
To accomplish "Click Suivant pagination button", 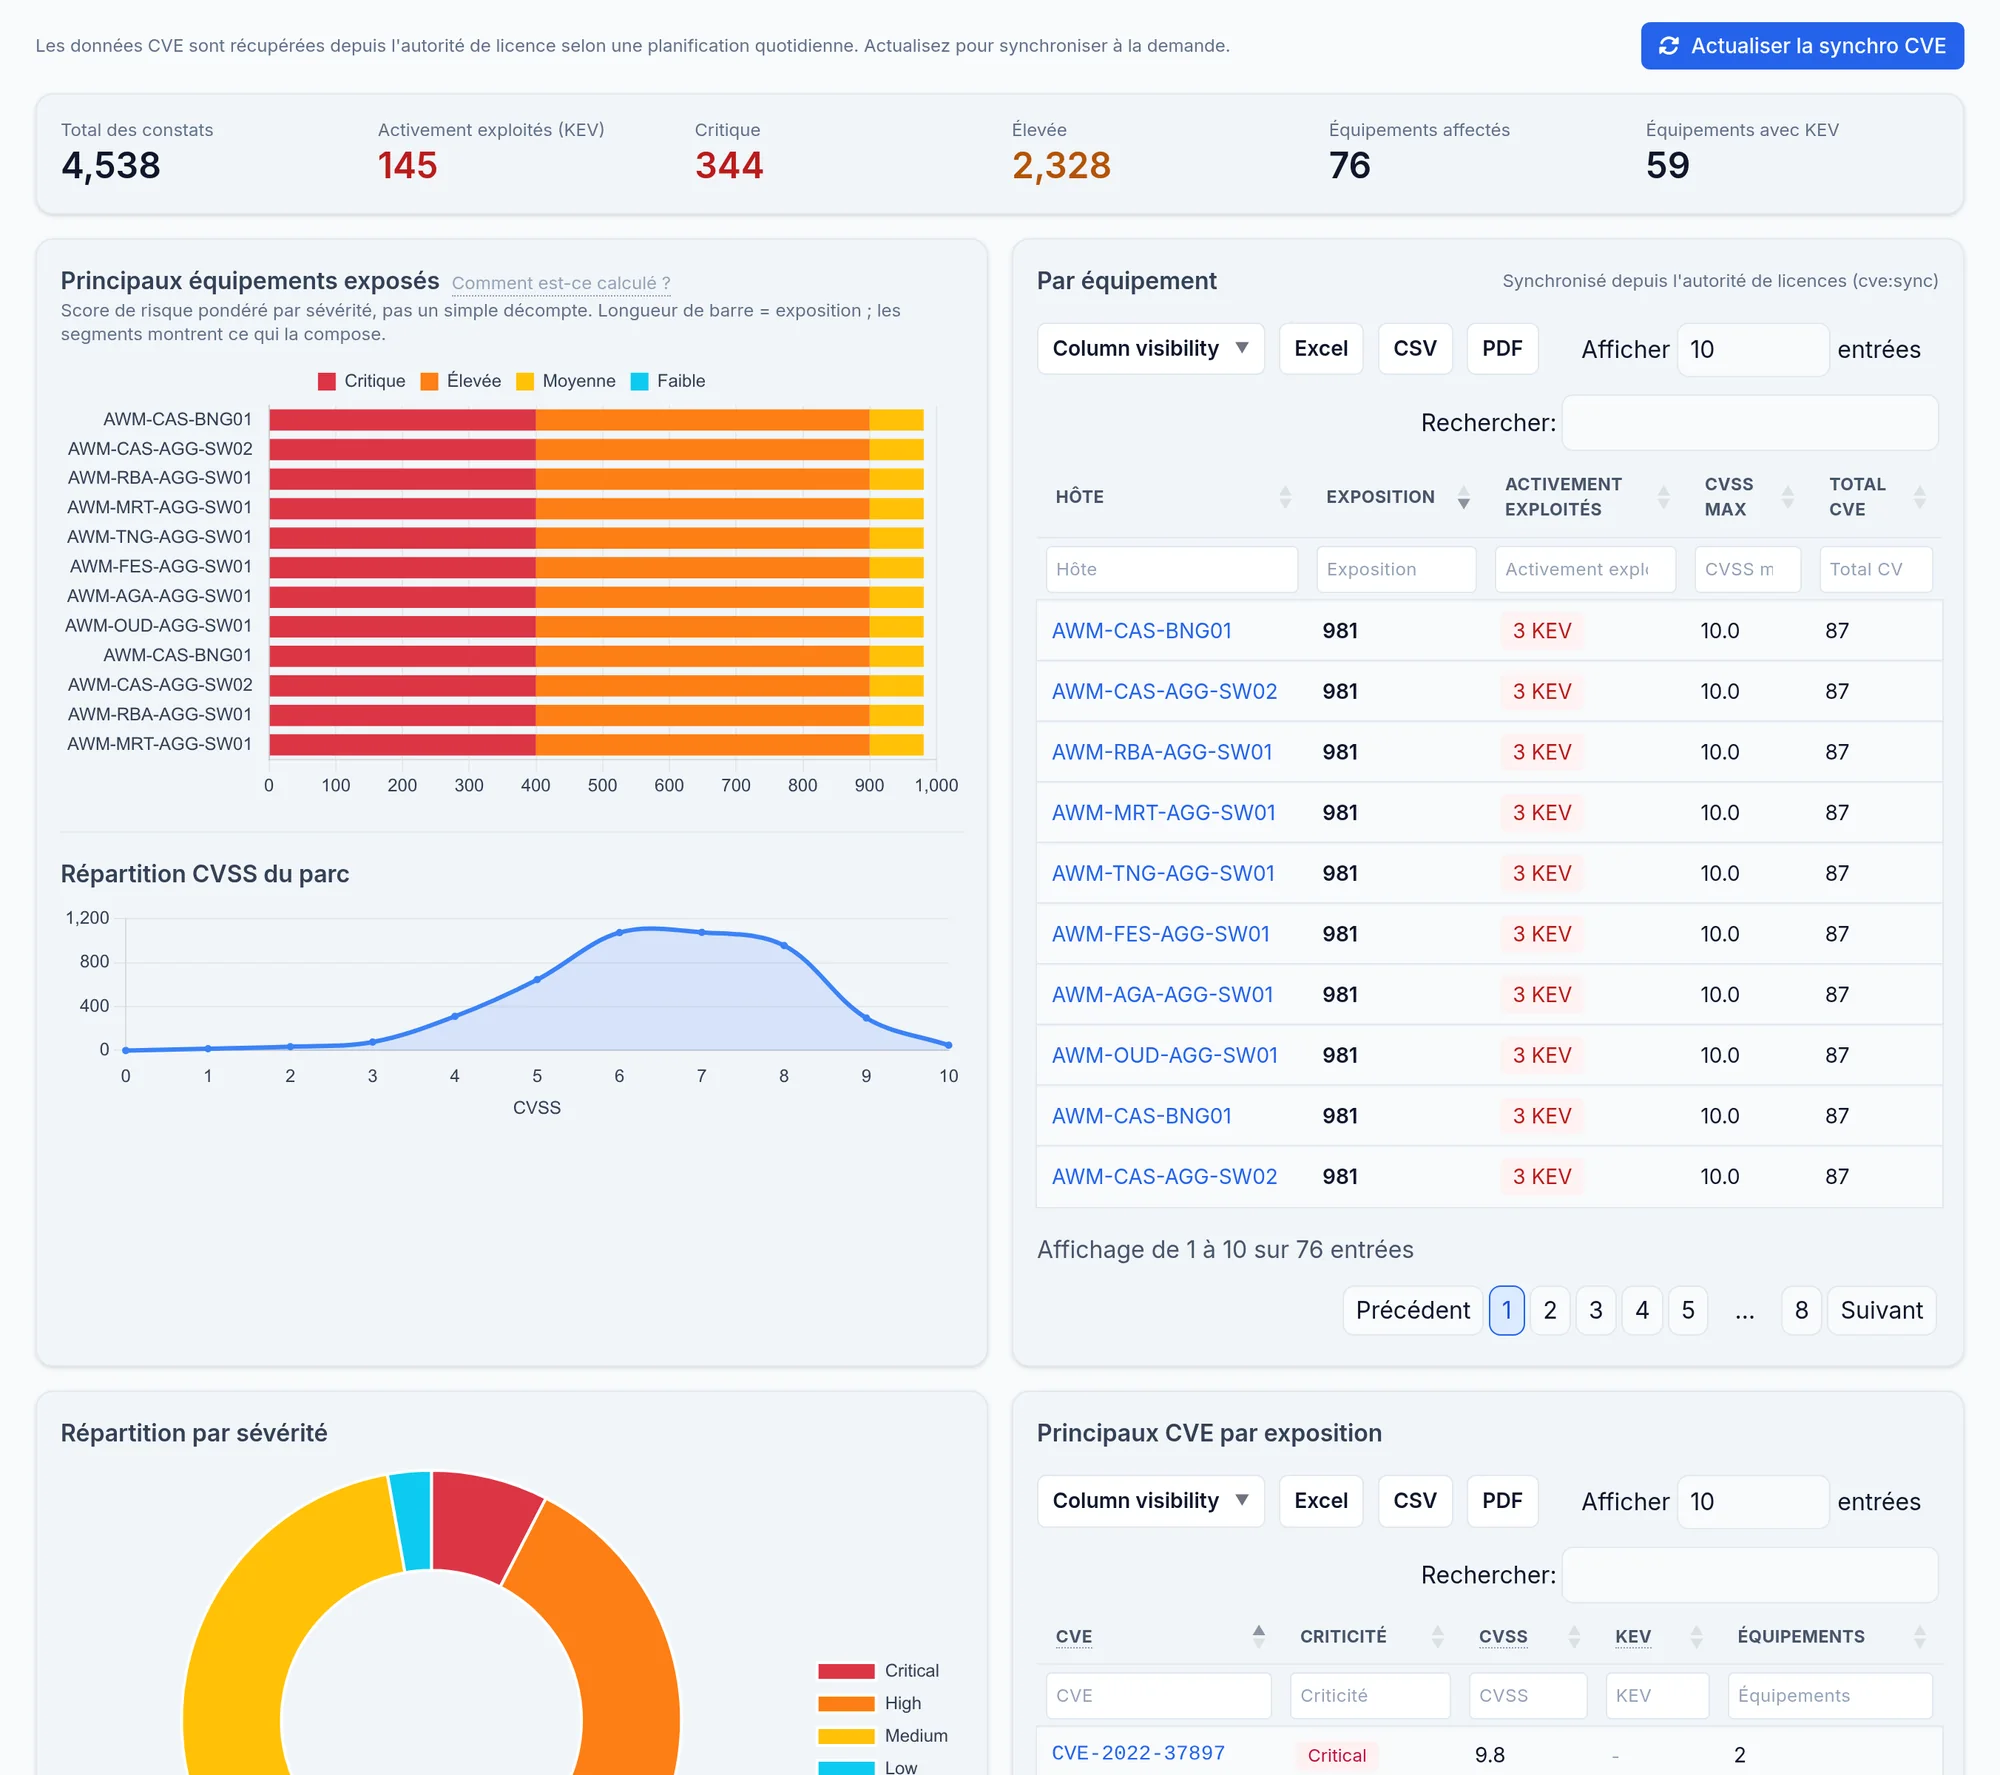I will tap(1881, 1311).
